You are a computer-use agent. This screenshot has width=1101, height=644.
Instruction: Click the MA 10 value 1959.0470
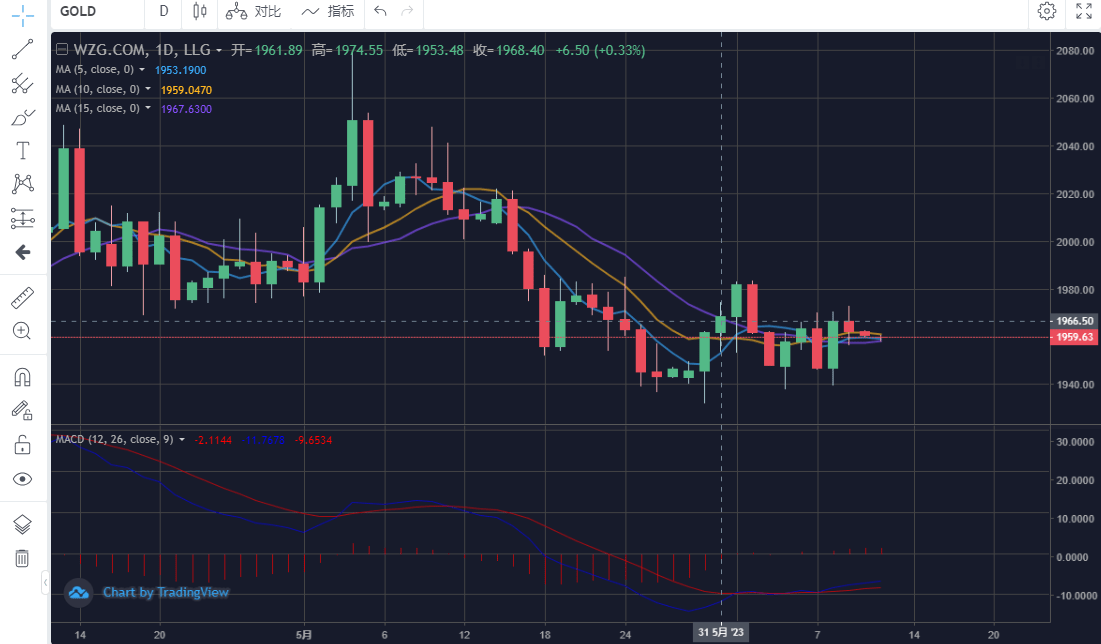(186, 90)
